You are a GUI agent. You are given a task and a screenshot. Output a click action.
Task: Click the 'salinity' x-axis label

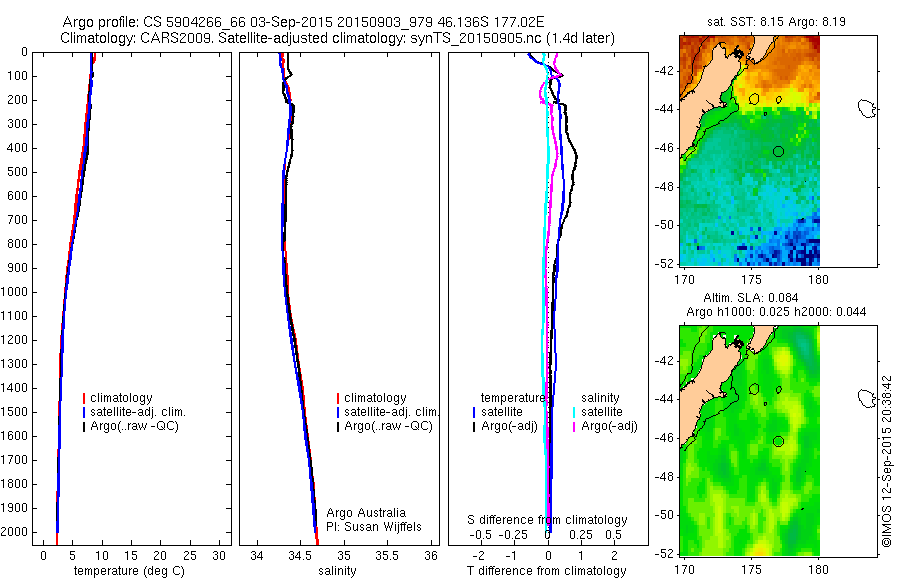[x=338, y=571]
